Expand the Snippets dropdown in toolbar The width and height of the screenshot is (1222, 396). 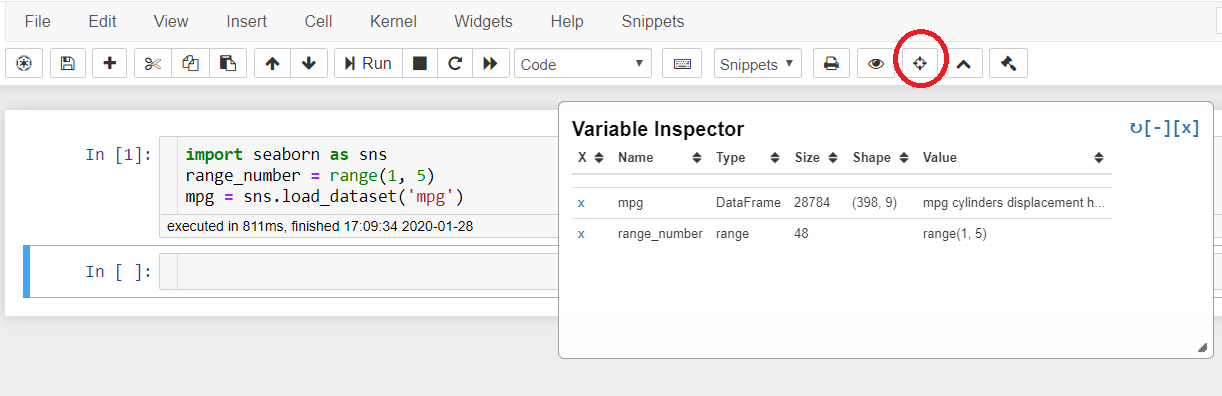(x=758, y=64)
